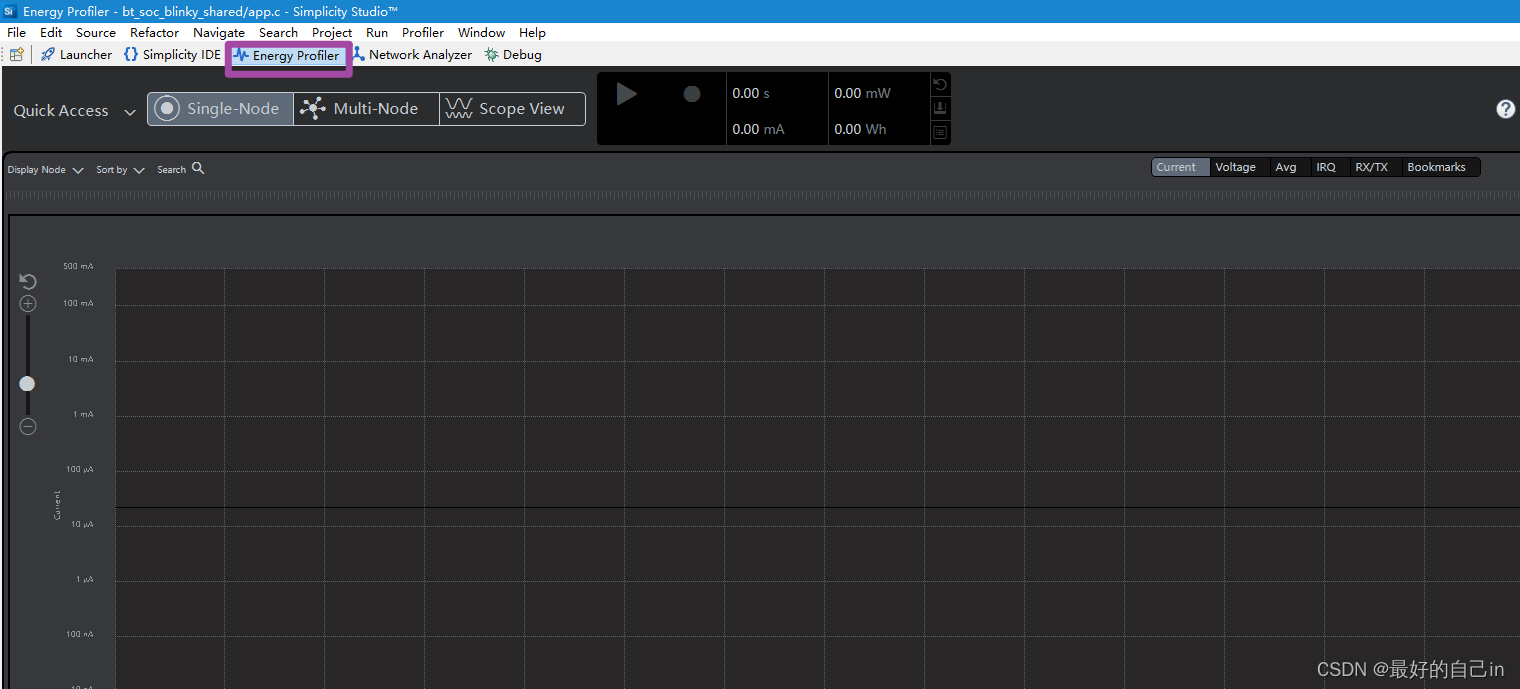Viewport: 1520px width, 689px height.
Task: Open the Sort by dropdown
Action: 120,170
